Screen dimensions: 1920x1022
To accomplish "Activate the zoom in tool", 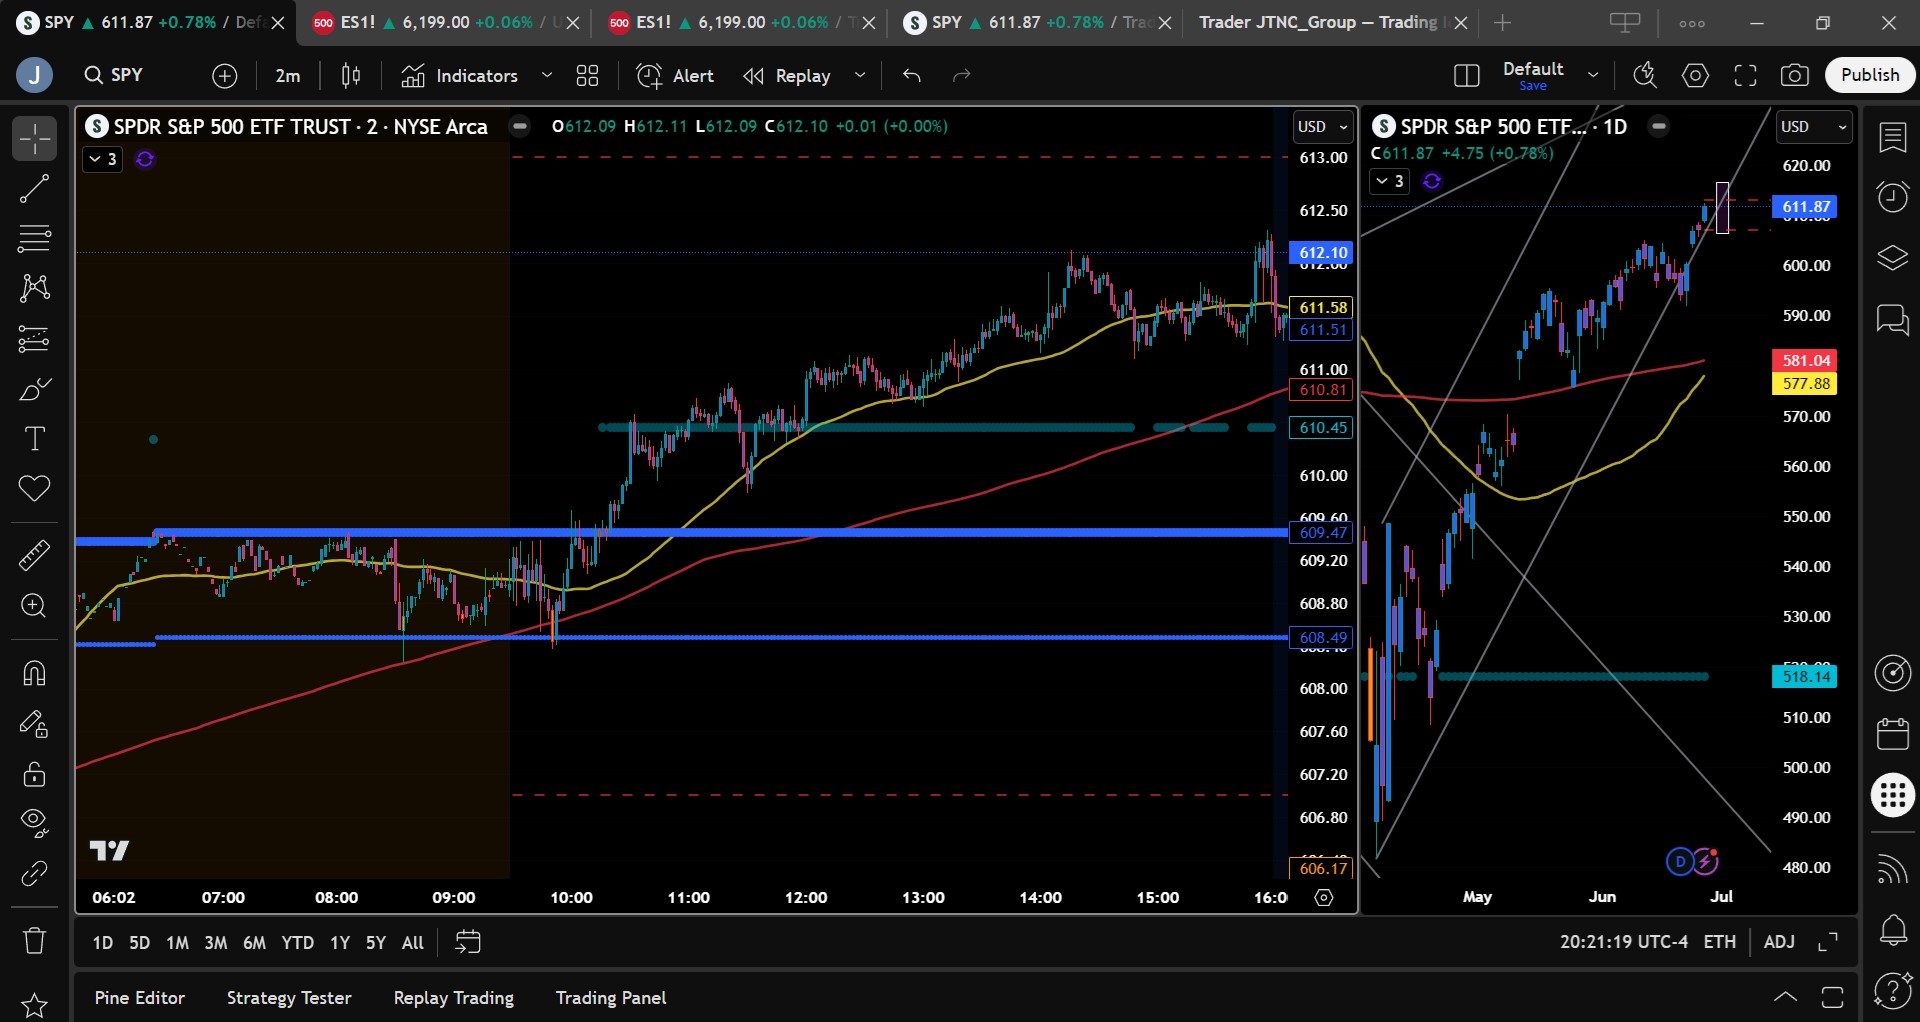I will click(34, 606).
